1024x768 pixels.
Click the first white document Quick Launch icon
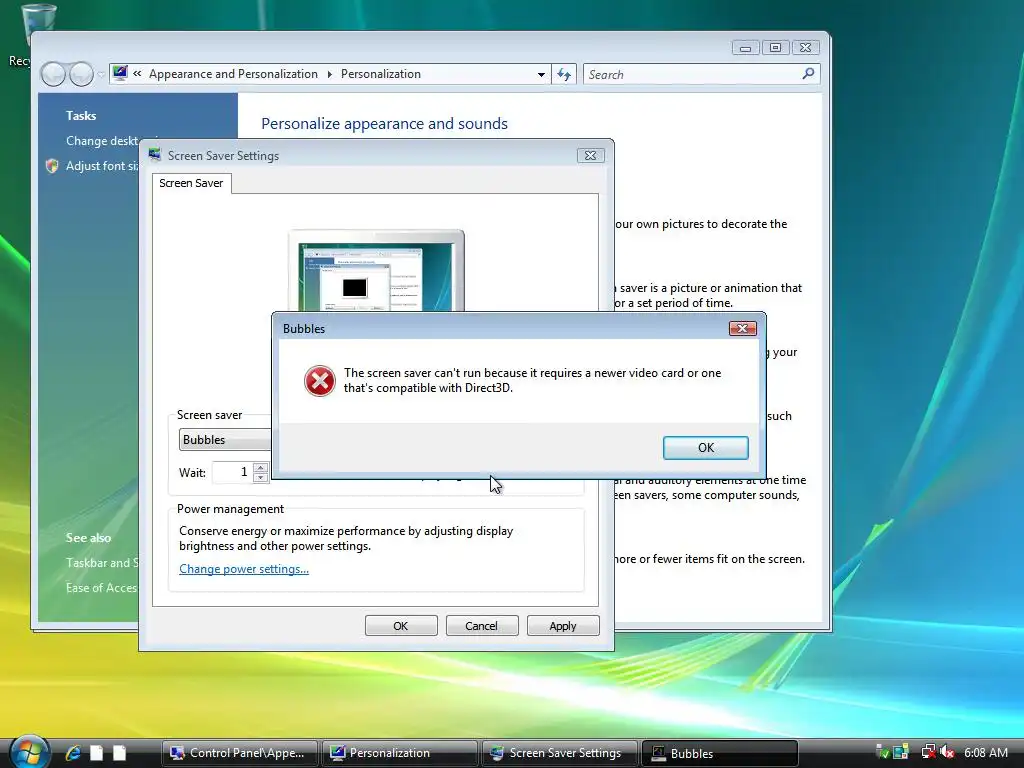pos(97,753)
